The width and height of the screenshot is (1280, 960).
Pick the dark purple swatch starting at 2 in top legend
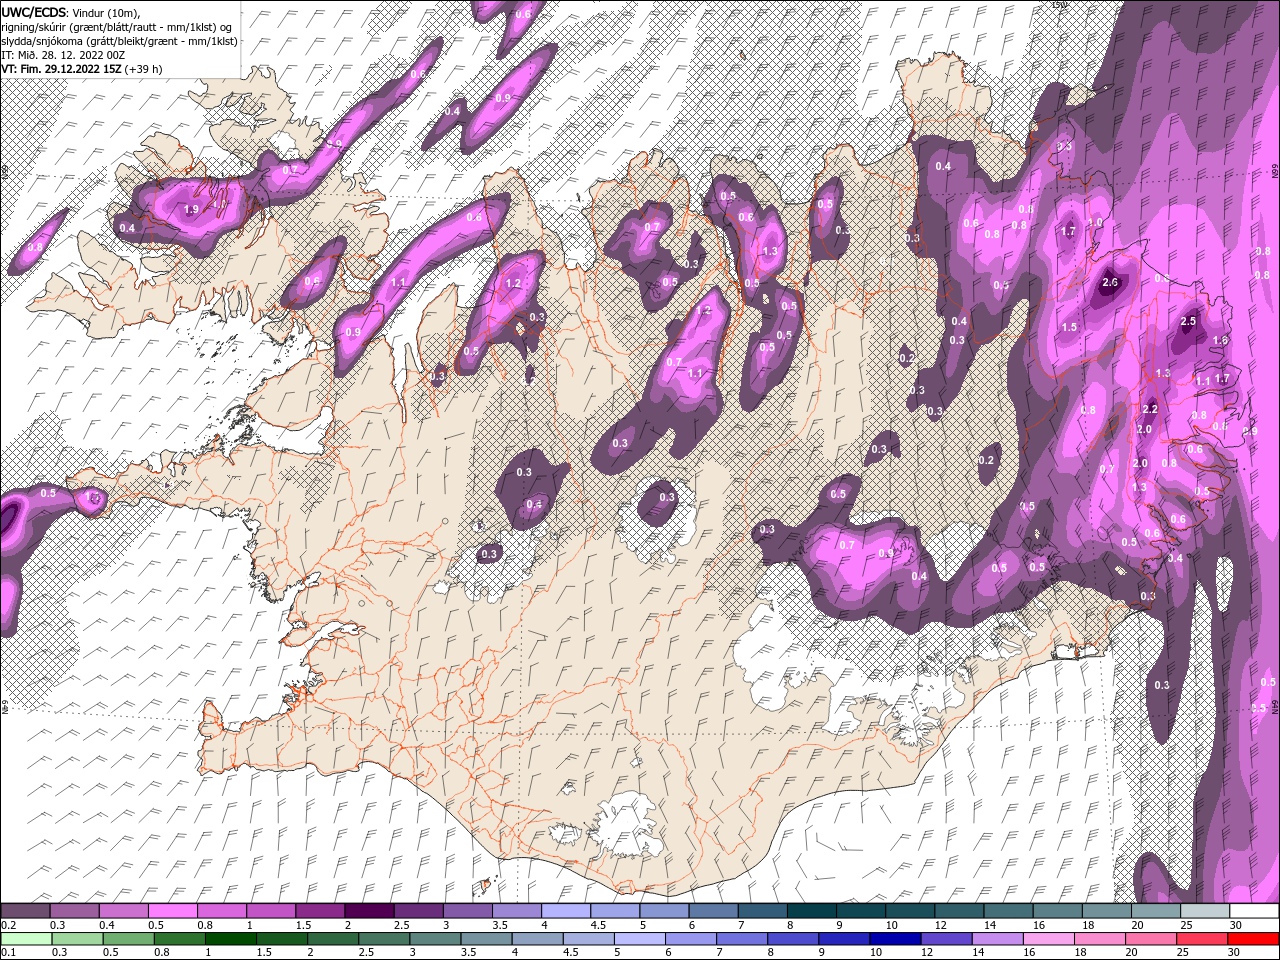[369, 911]
